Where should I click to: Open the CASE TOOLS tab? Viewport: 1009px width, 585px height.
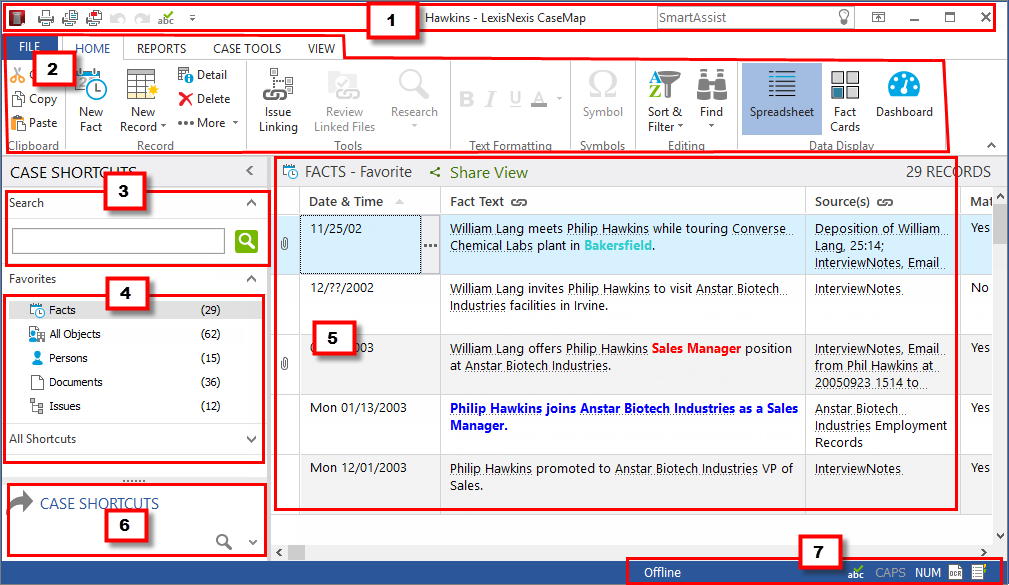247,48
